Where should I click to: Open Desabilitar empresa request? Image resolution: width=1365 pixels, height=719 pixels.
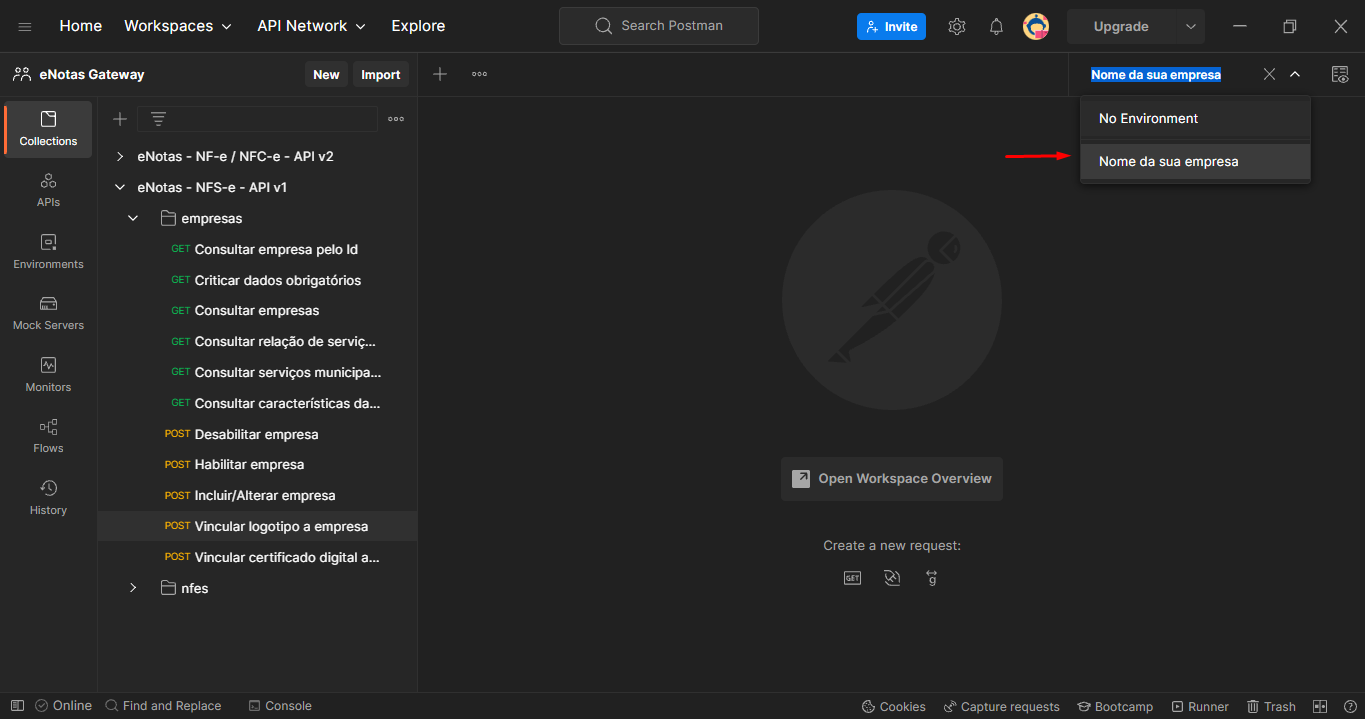258,434
